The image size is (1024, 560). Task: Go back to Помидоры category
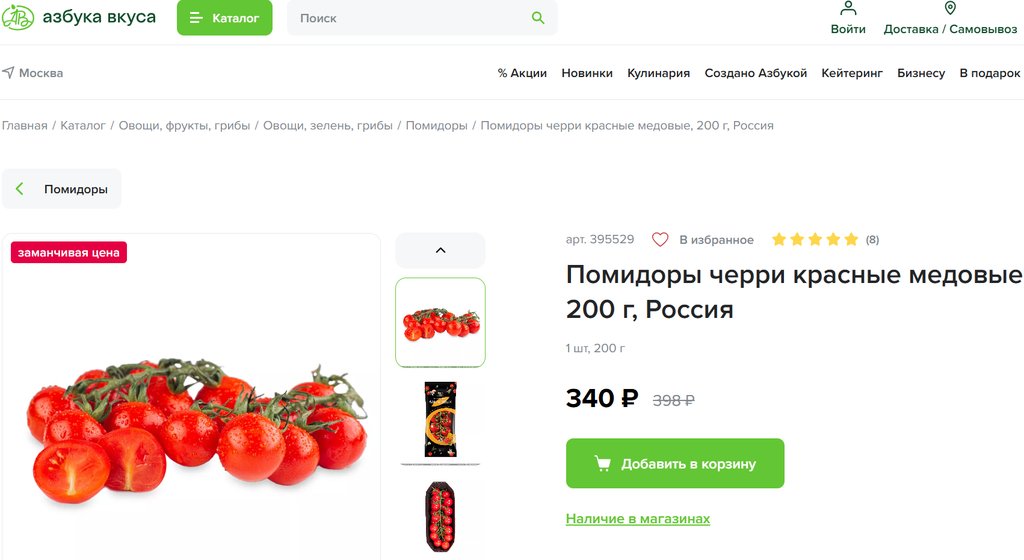point(61,189)
